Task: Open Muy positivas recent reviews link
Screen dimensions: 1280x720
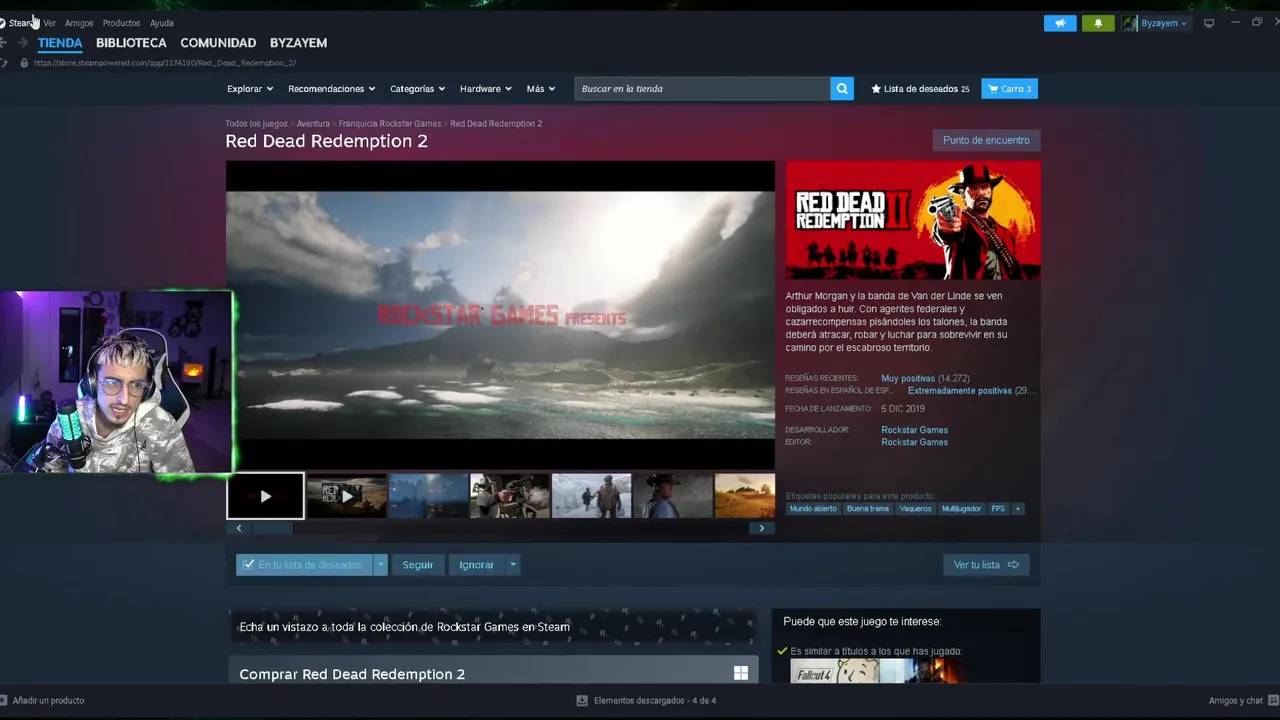Action: tap(908, 379)
